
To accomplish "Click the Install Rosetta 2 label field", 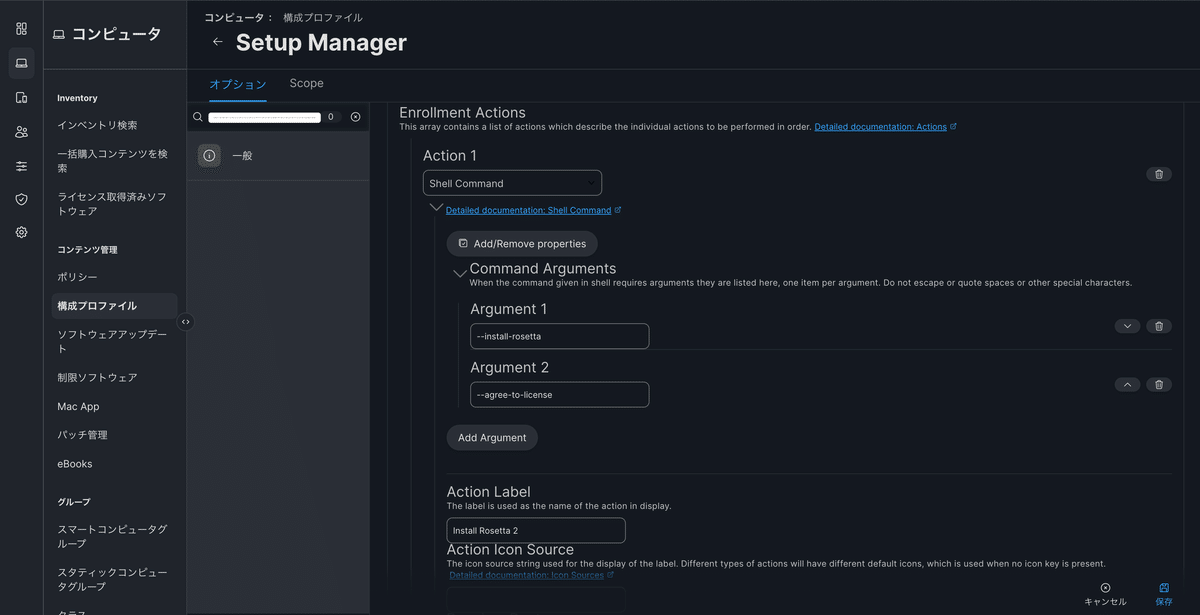I will click(536, 530).
